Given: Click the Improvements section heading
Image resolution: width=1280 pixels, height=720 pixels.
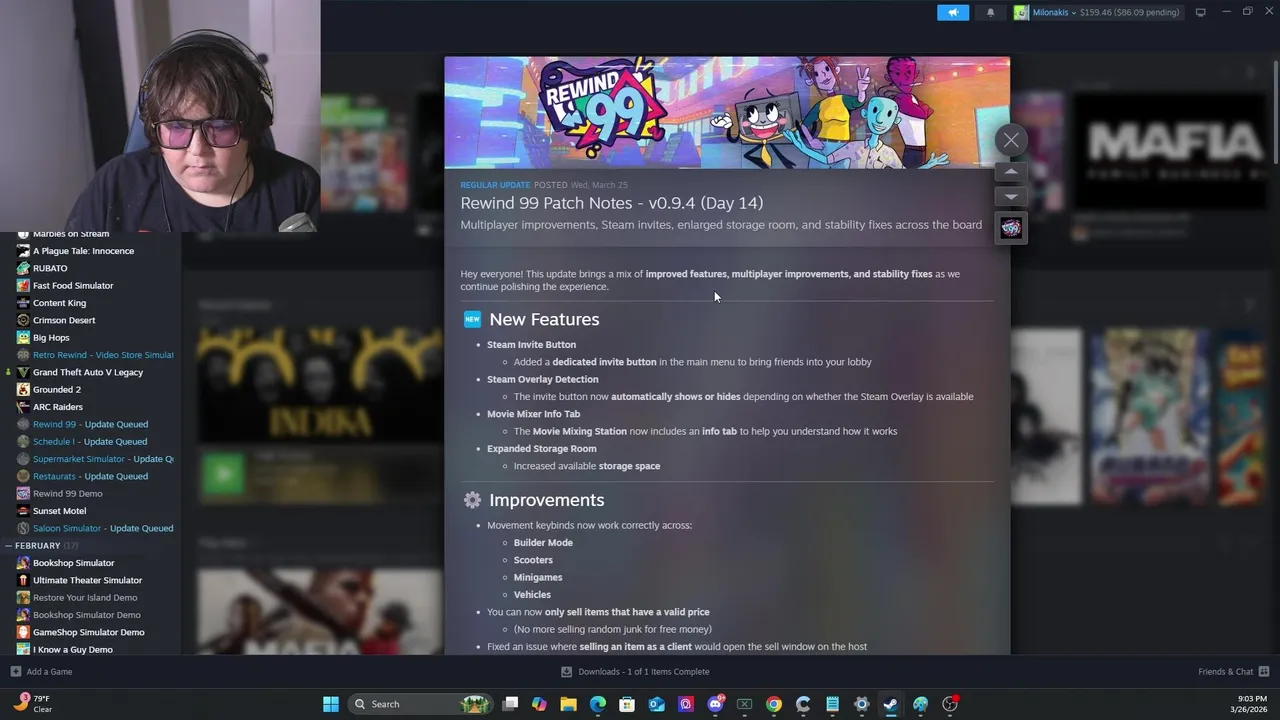Looking at the screenshot, I should (546, 500).
